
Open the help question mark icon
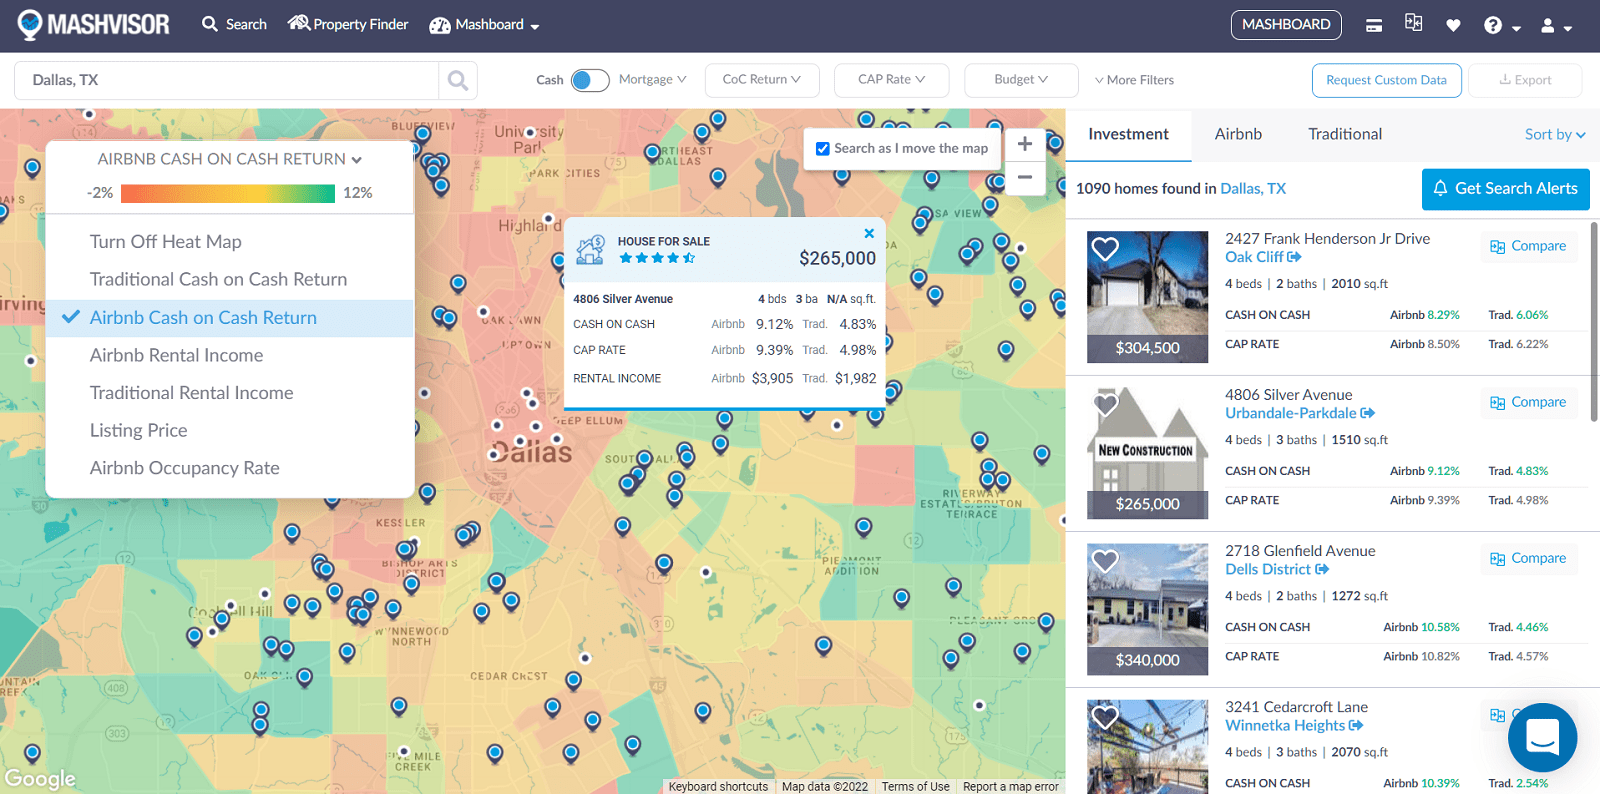tap(1493, 25)
